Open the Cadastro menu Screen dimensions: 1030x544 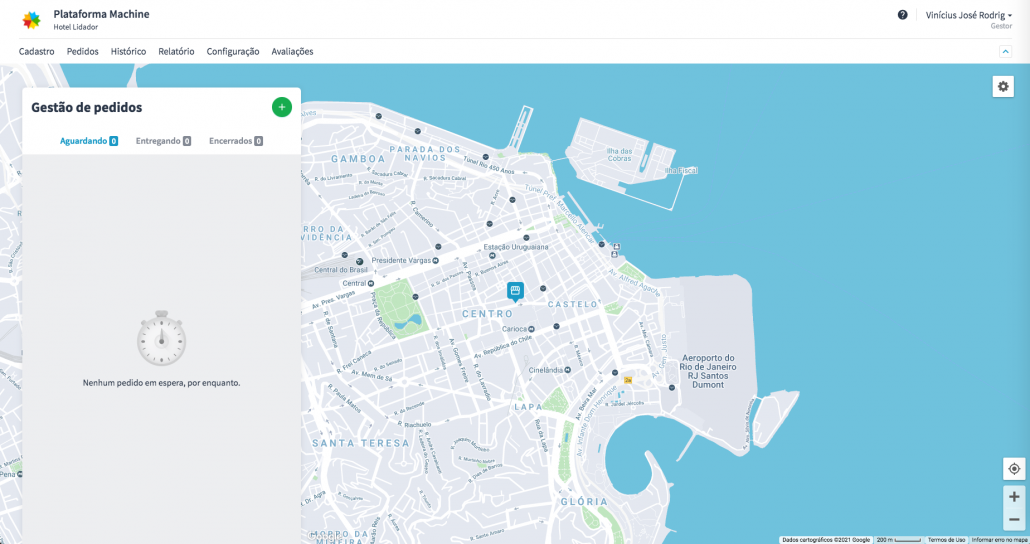(36, 51)
